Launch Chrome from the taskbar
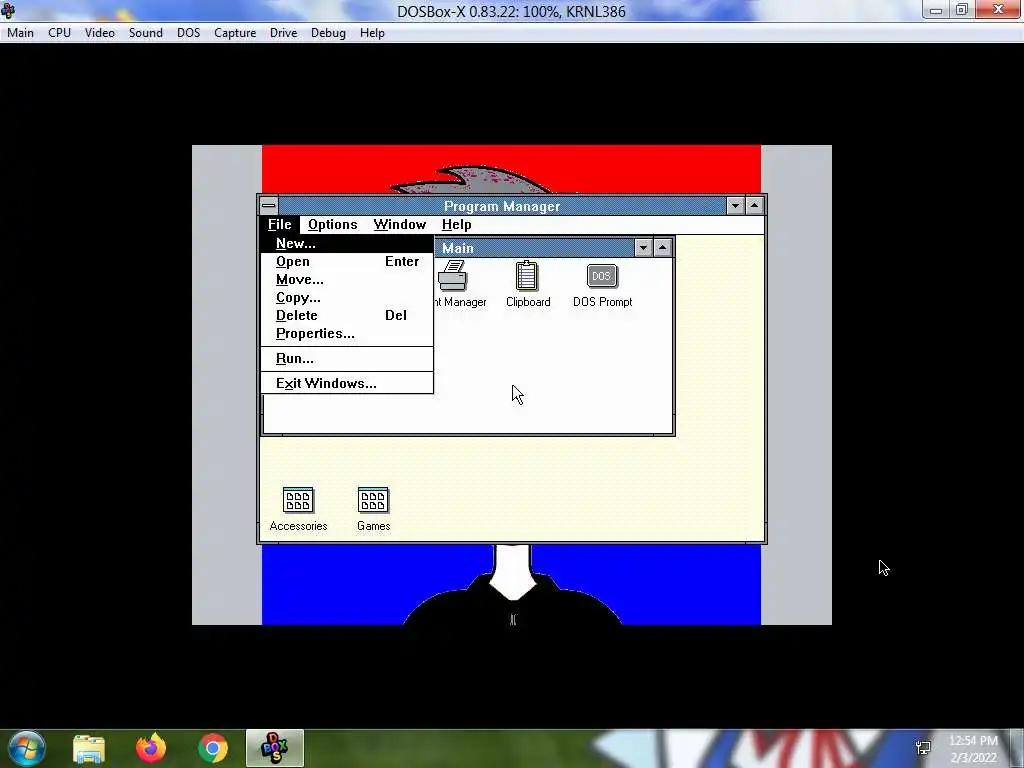1024x768 pixels. (213, 748)
